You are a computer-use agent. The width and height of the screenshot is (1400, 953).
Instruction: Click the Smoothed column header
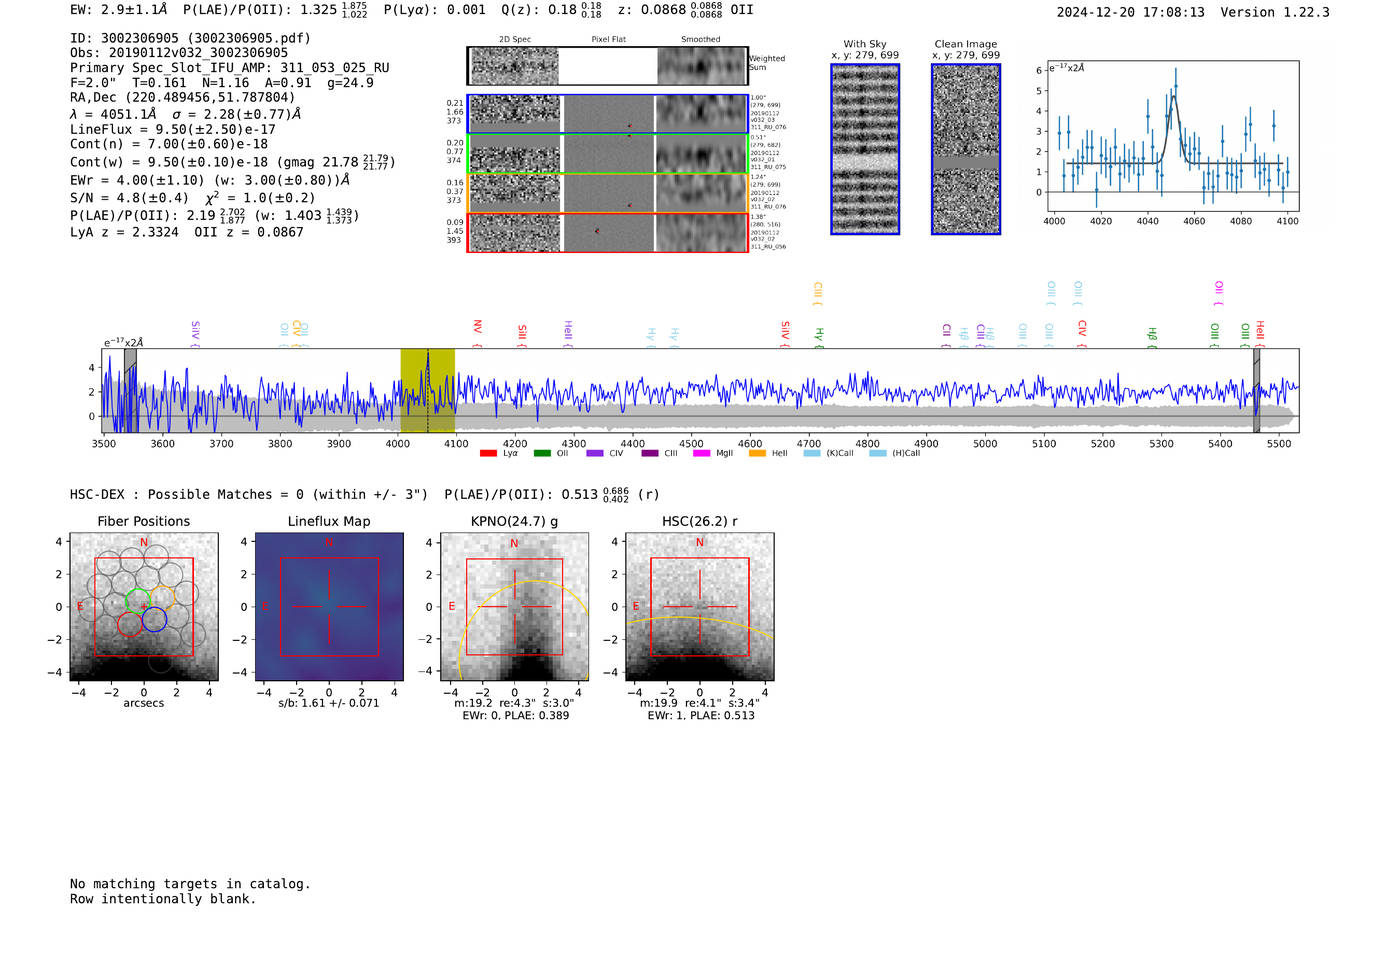(x=701, y=40)
